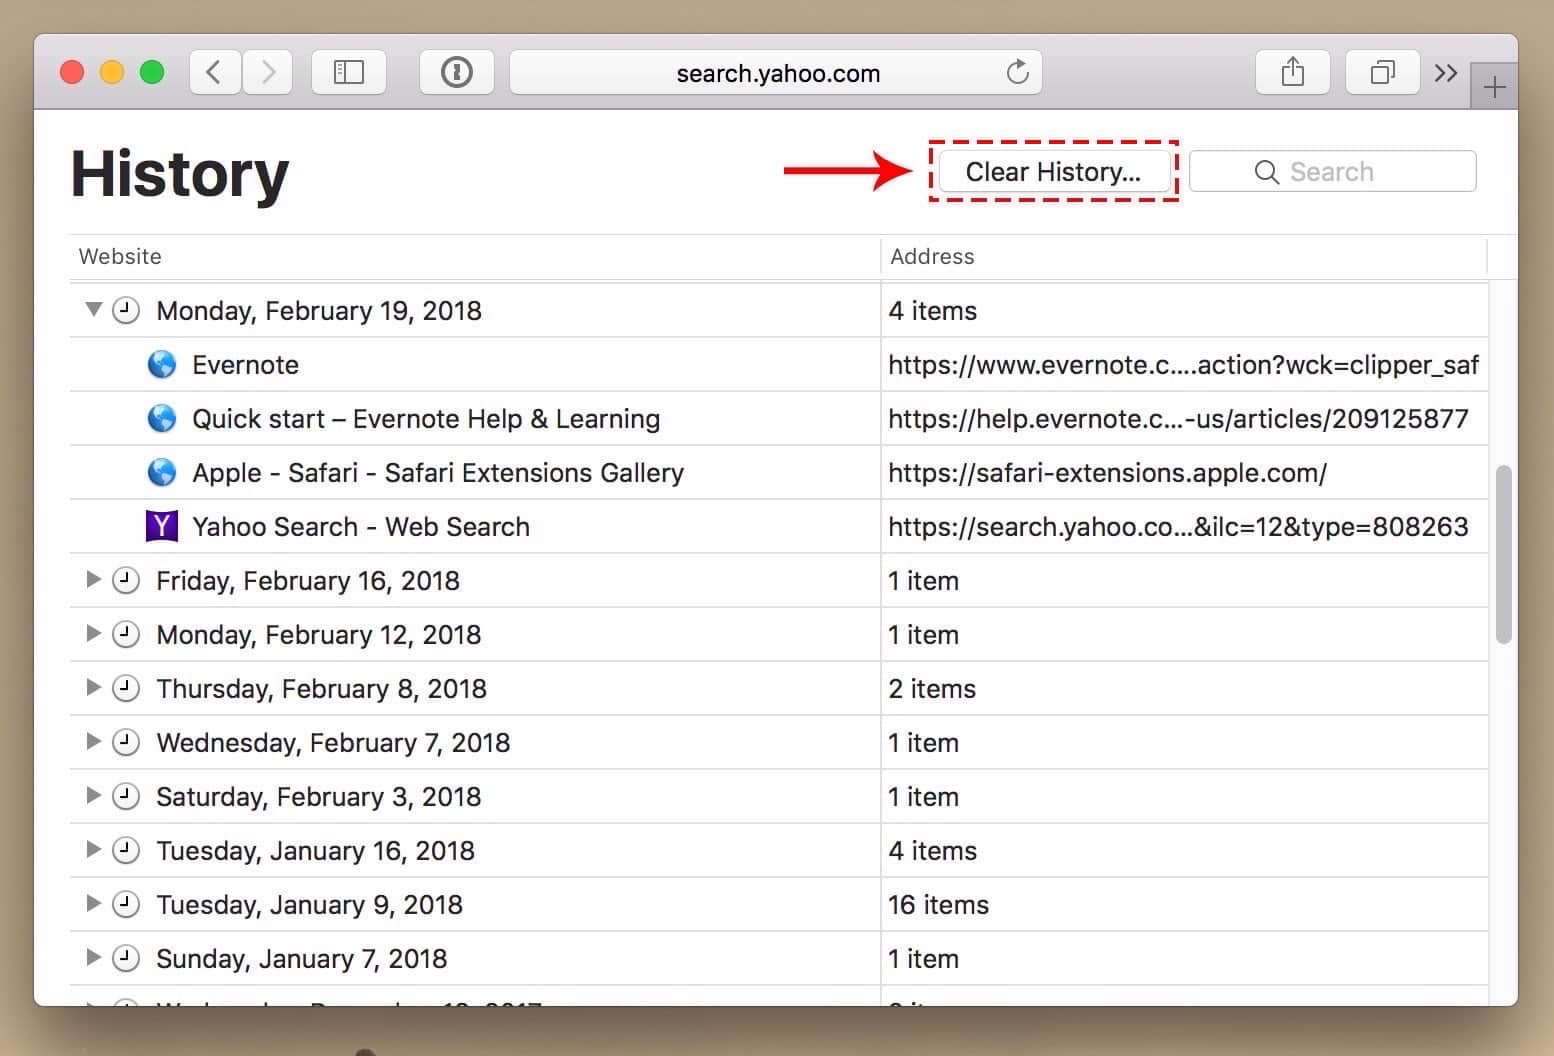Expand the Sunday, January 7, 2018 group

point(93,957)
